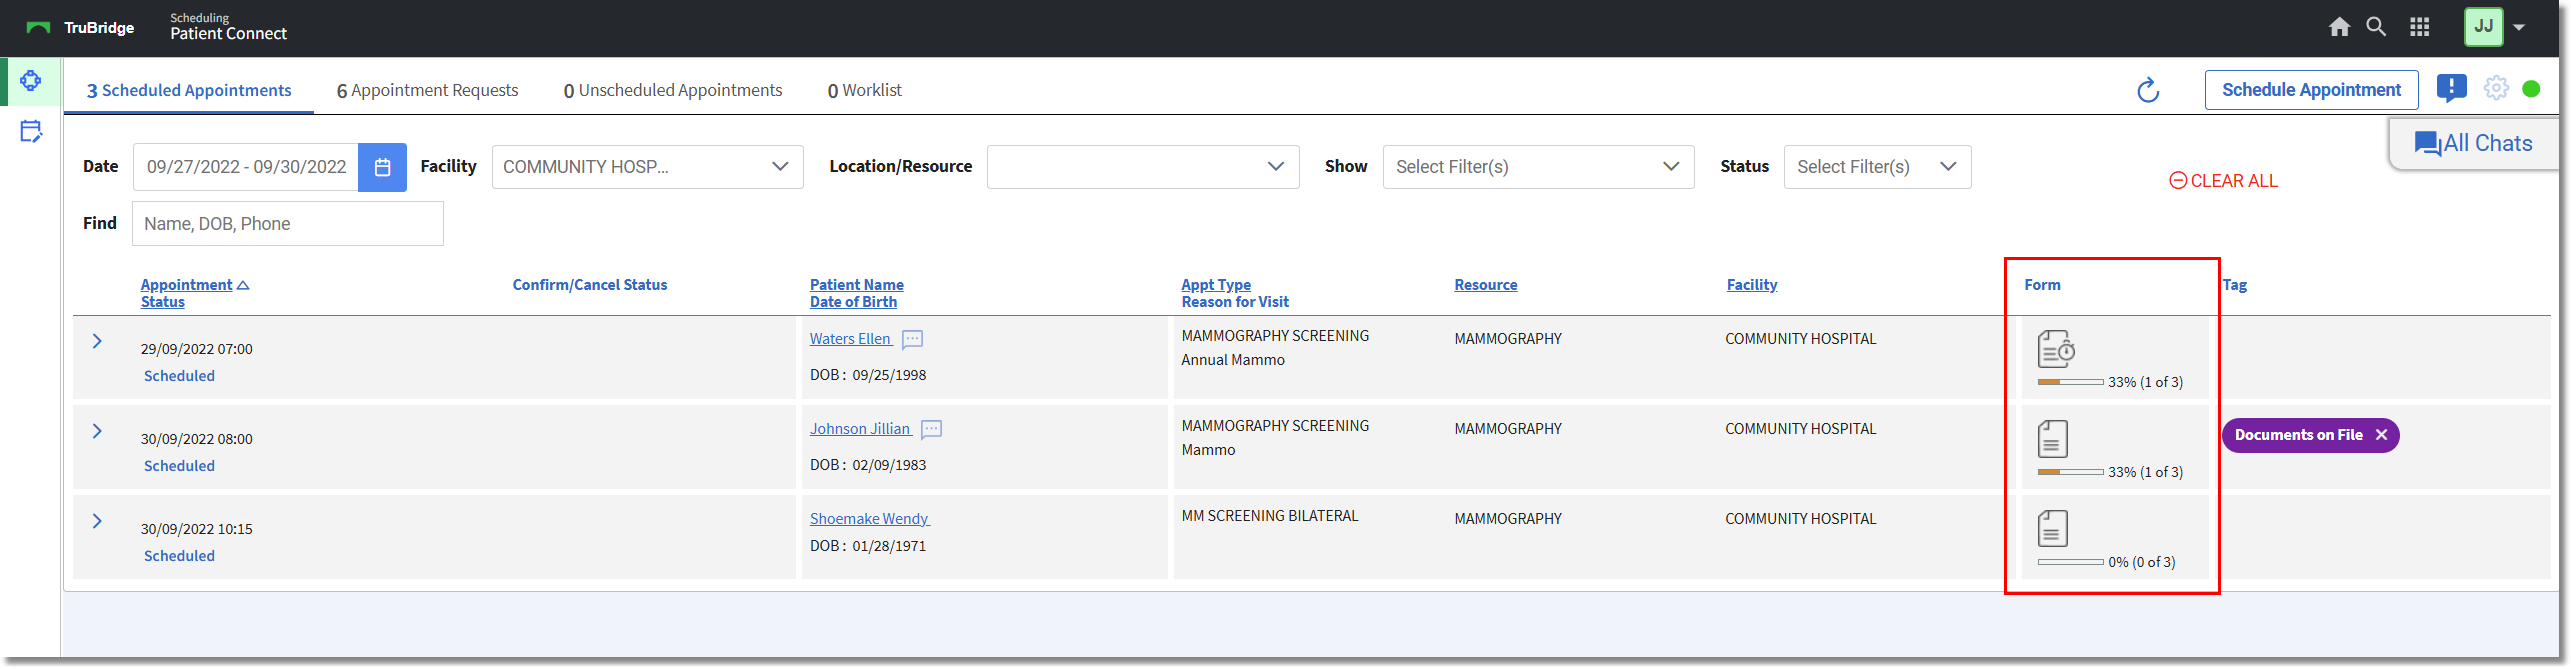Switch to Appointment Requests tab
2571x669 pixels.
coord(427,90)
